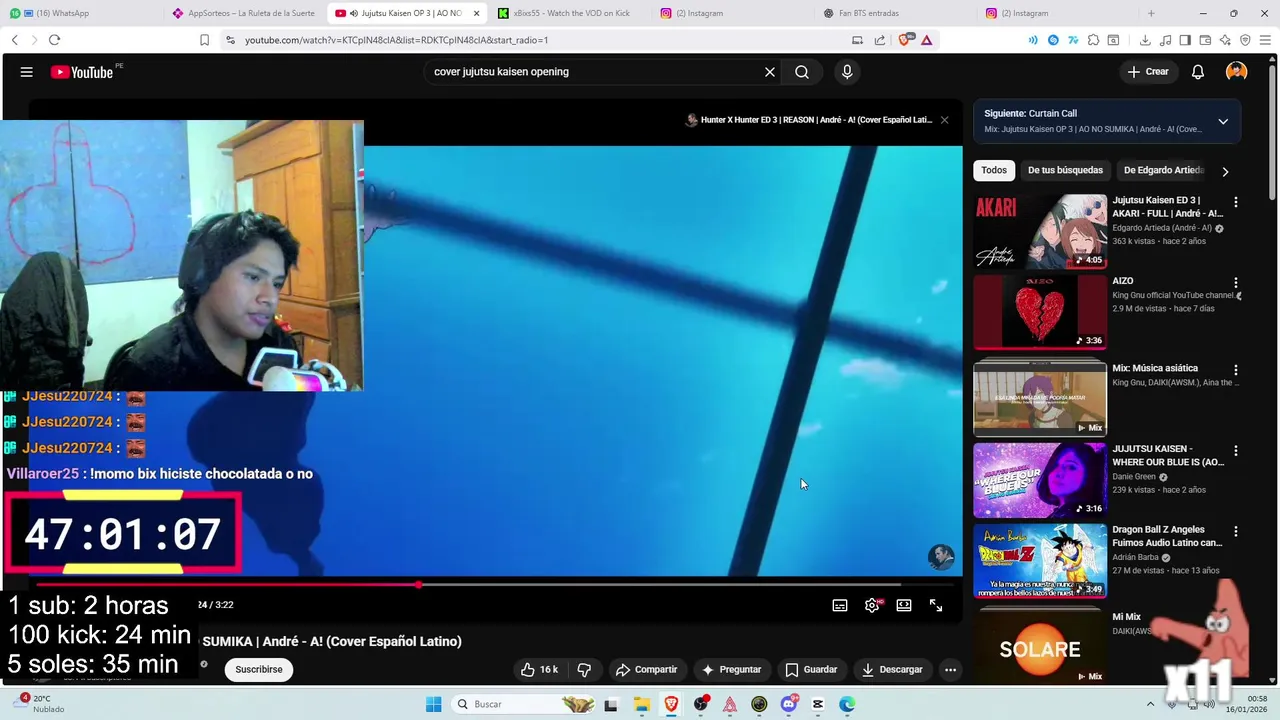This screenshot has width=1280, height=720.
Task: Switch to xBixs55 Kick VOD tab
Action: (x=568, y=13)
